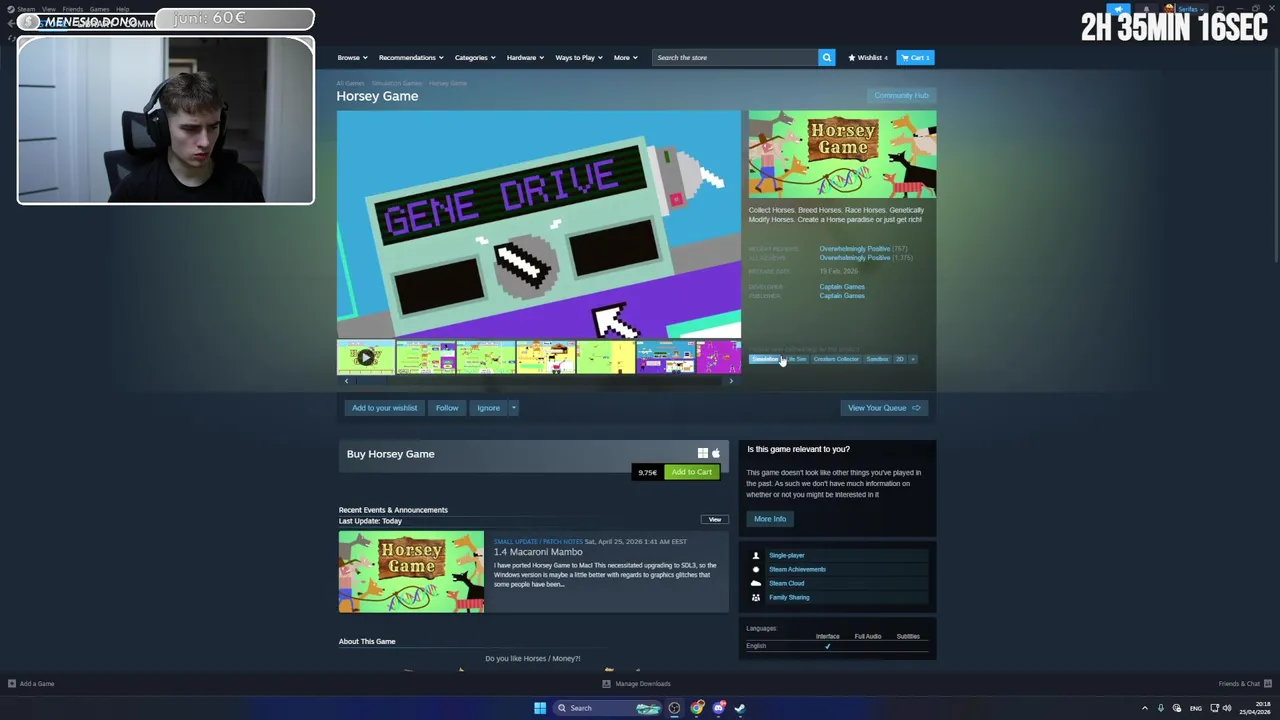Expand the Ways to Play dropdown
The width and height of the screenshot is (1280, 720).
[579, 57]
